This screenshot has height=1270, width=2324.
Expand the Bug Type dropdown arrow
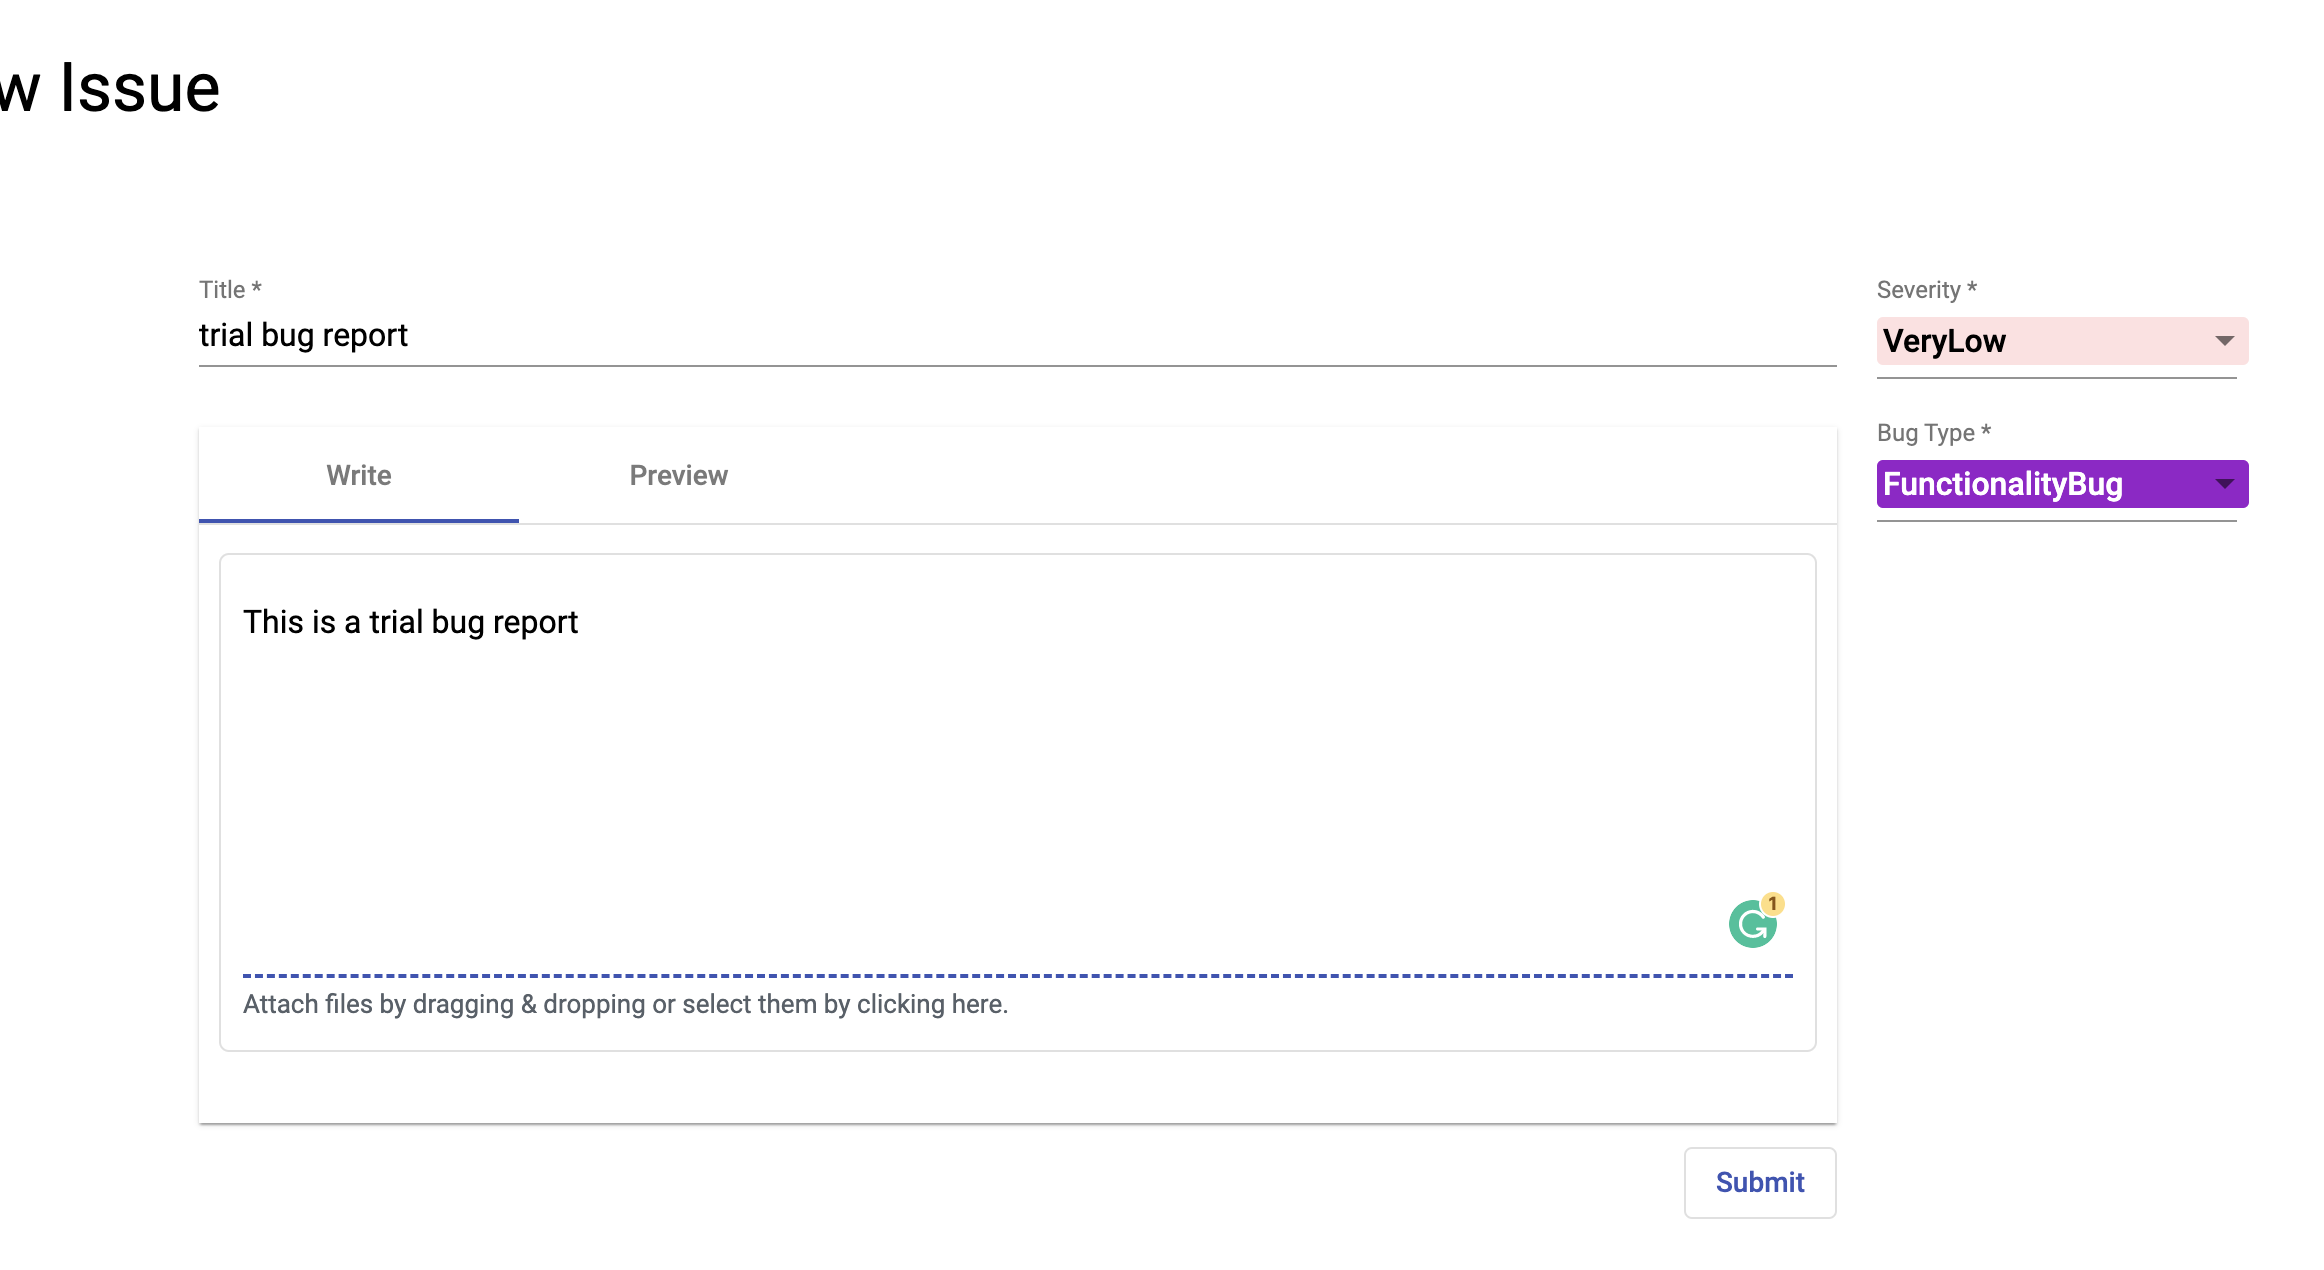click(2224, 484)
